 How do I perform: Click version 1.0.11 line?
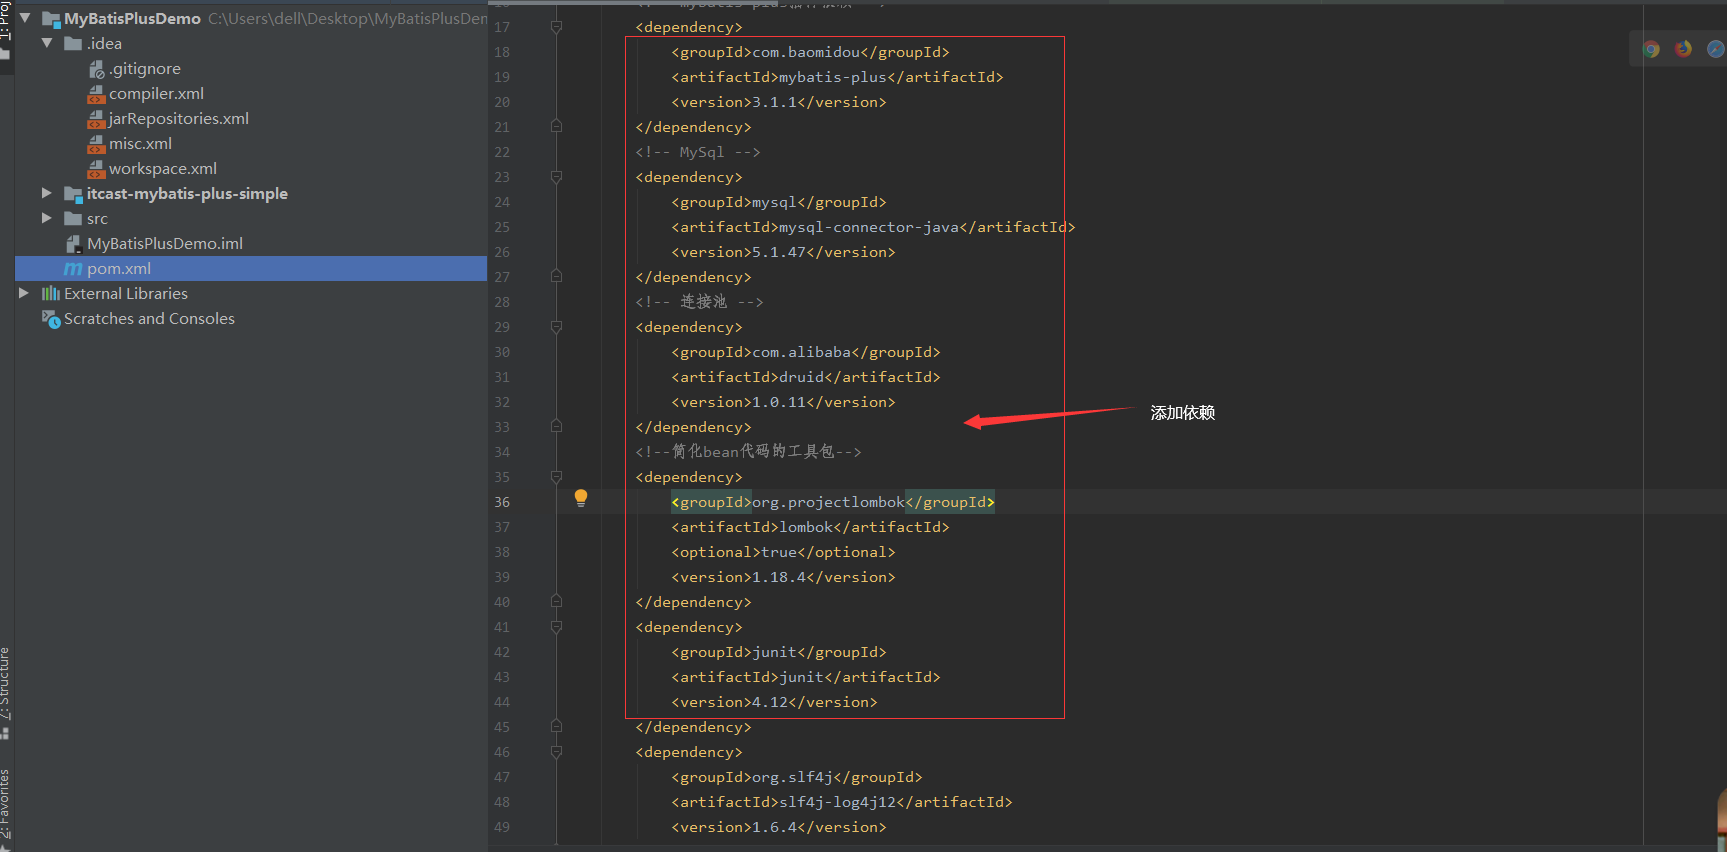click(x=783, y=402)
